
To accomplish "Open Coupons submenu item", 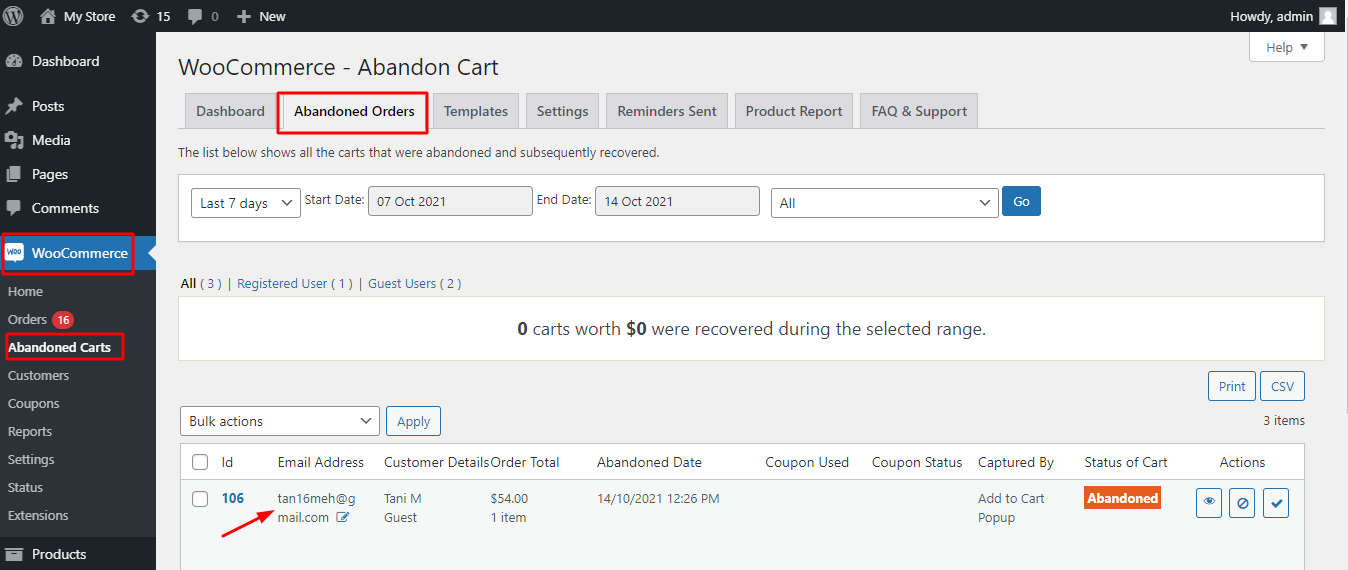I will (x=34, y=403).
